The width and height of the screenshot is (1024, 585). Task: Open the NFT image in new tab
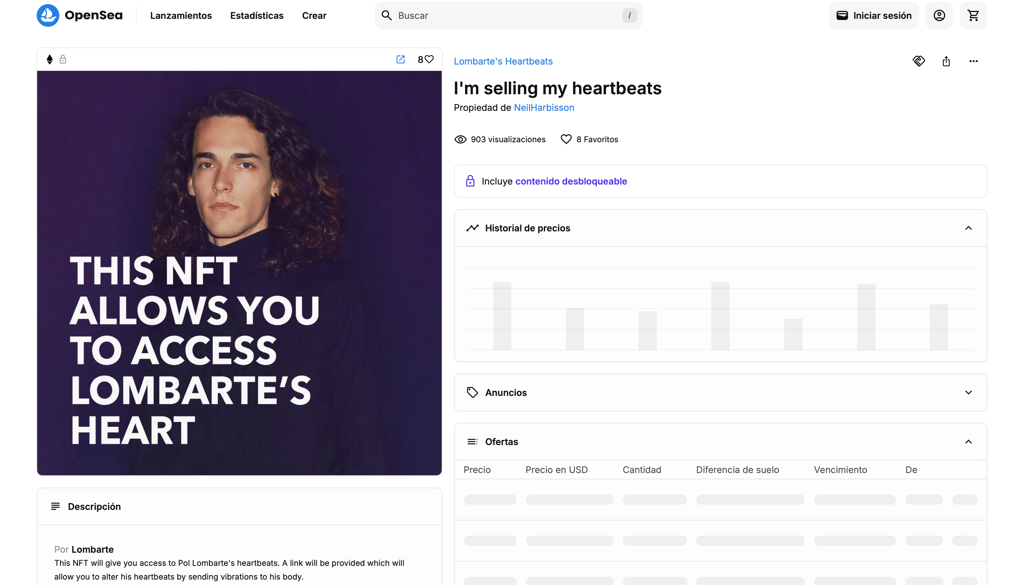[x=400, y=60]
